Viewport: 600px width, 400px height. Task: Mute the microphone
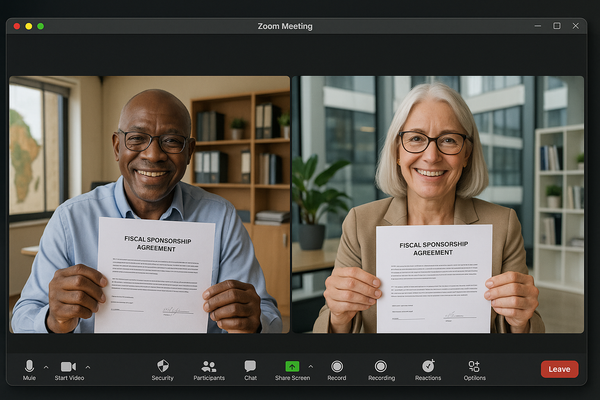click(29, 370)
